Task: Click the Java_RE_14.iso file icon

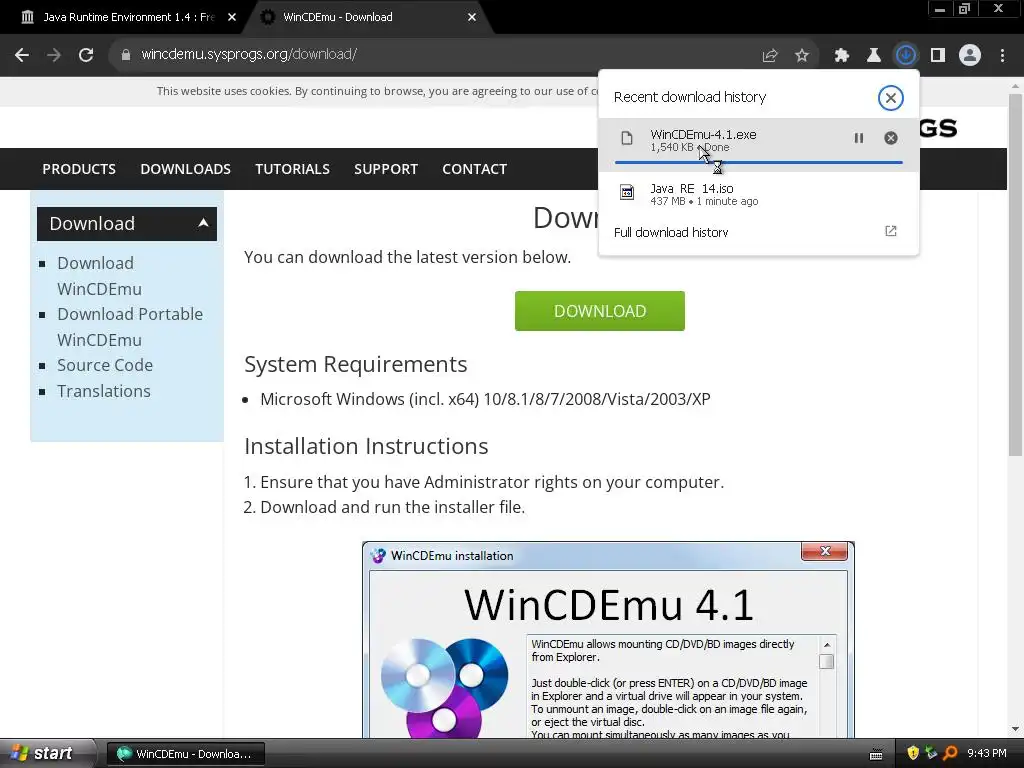Action: pos(627,192)
